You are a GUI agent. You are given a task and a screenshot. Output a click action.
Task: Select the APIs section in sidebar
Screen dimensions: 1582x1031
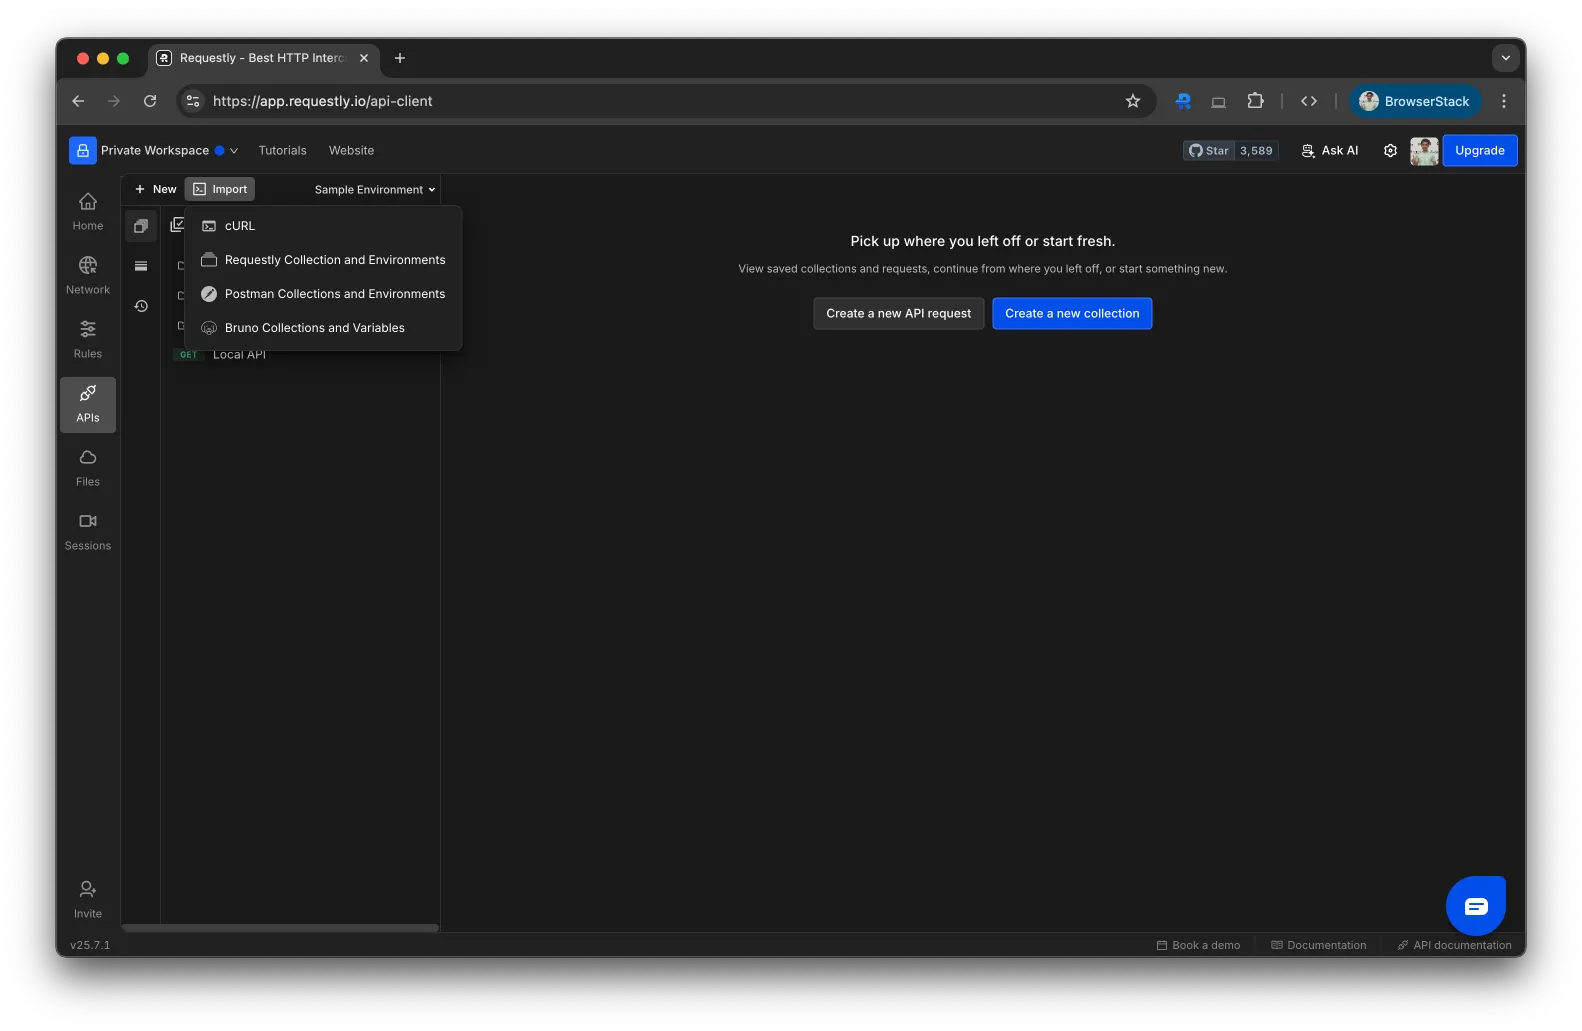[88, 404]
